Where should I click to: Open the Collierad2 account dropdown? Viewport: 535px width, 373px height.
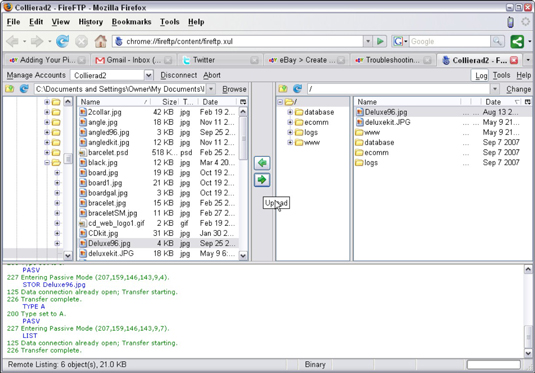(148, 75)
